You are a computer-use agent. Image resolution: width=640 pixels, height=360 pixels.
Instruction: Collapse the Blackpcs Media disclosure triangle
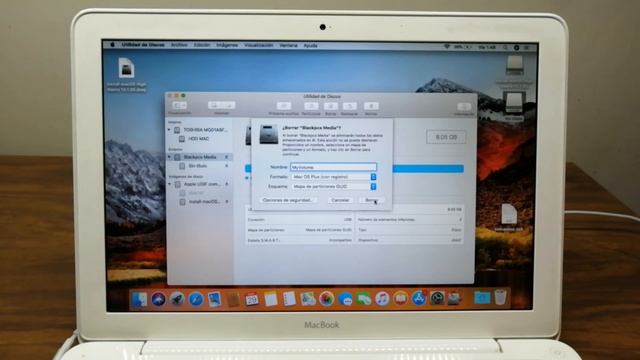click(x=170, y=157)
